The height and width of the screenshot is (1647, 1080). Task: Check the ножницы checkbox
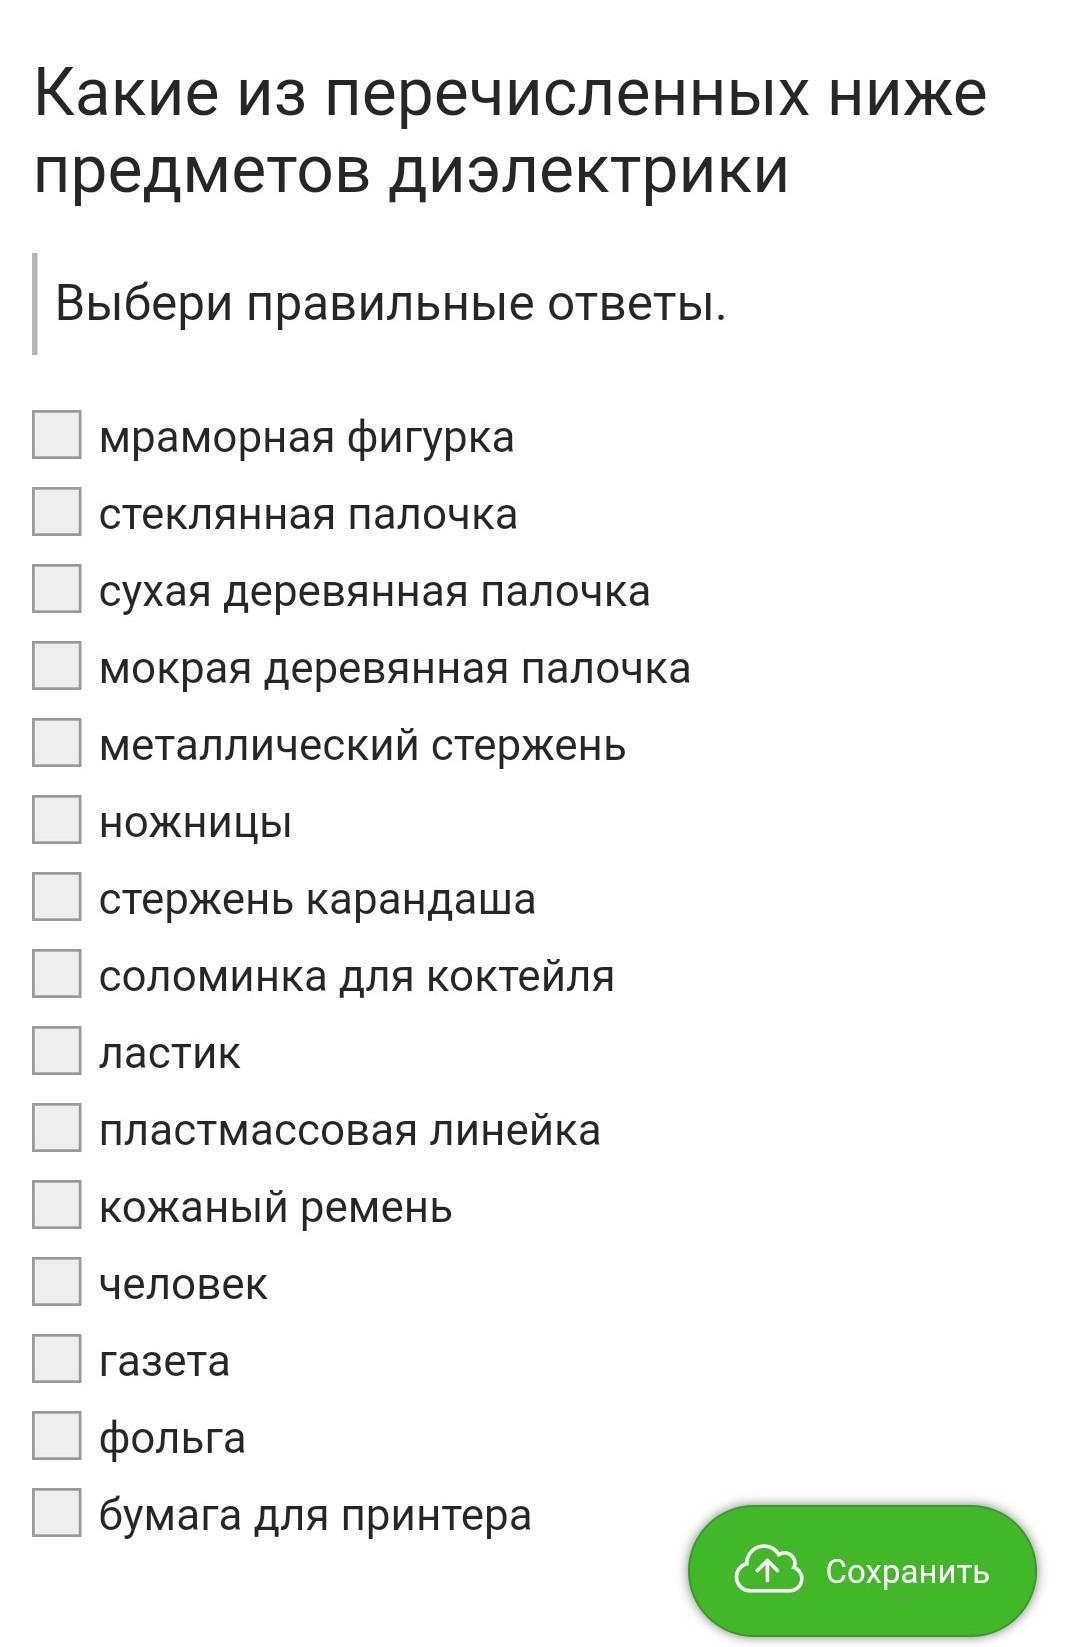[x=56, y=819]
